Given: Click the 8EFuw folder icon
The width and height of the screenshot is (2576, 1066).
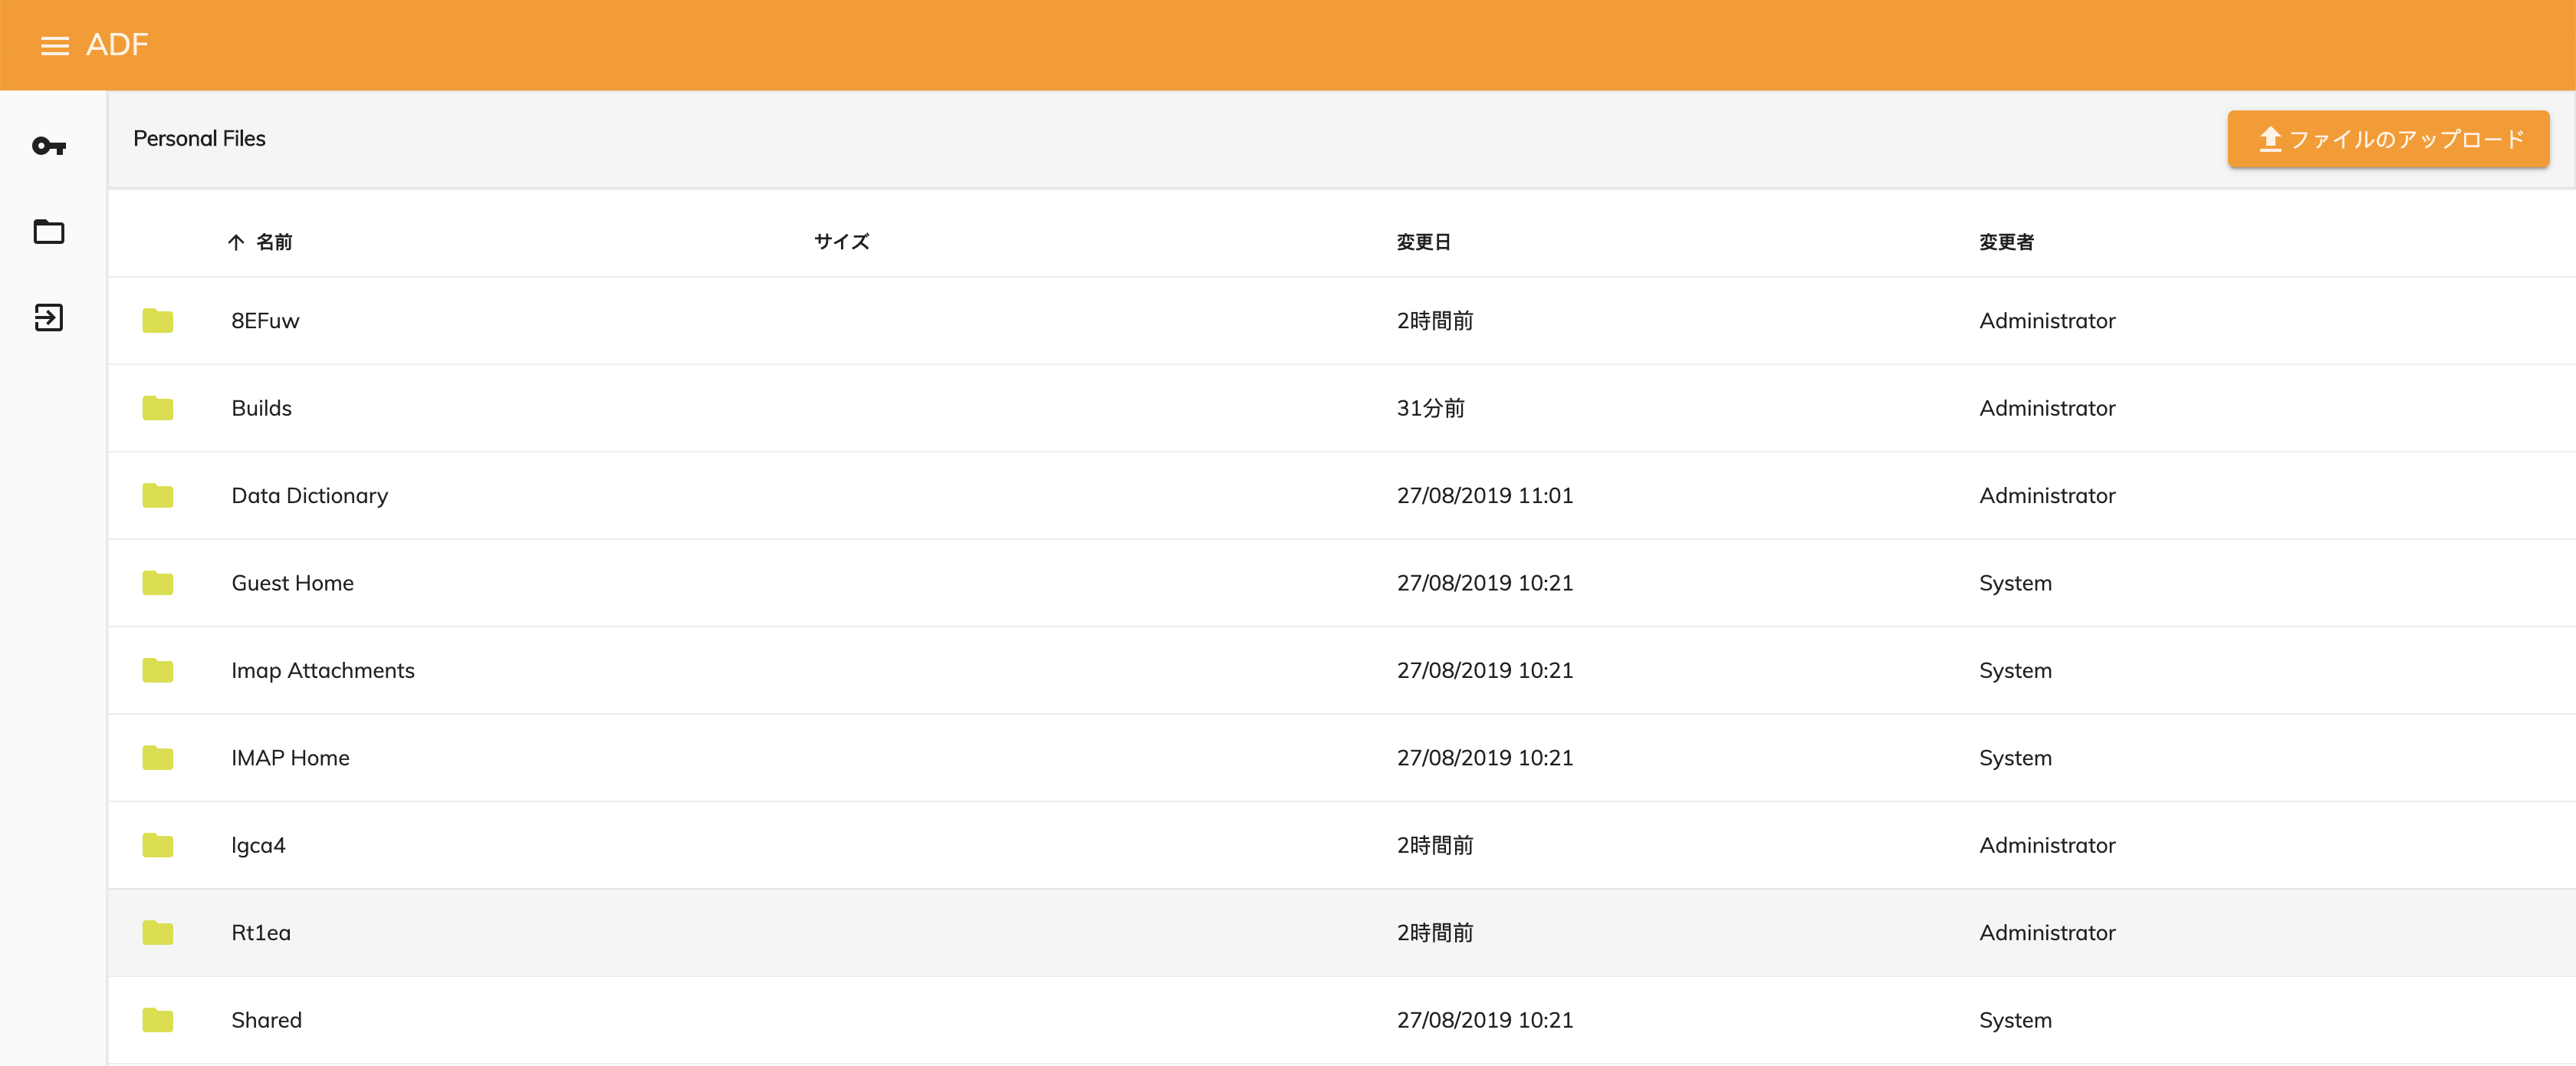Looking at the screenshot, I should [x=157, y=321].
